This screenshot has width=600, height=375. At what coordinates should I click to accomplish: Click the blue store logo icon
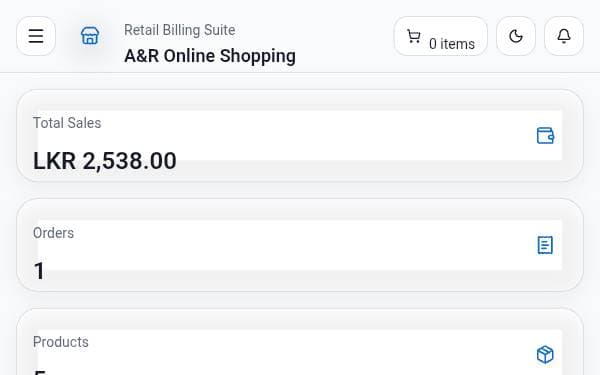[x=90, y=36]
